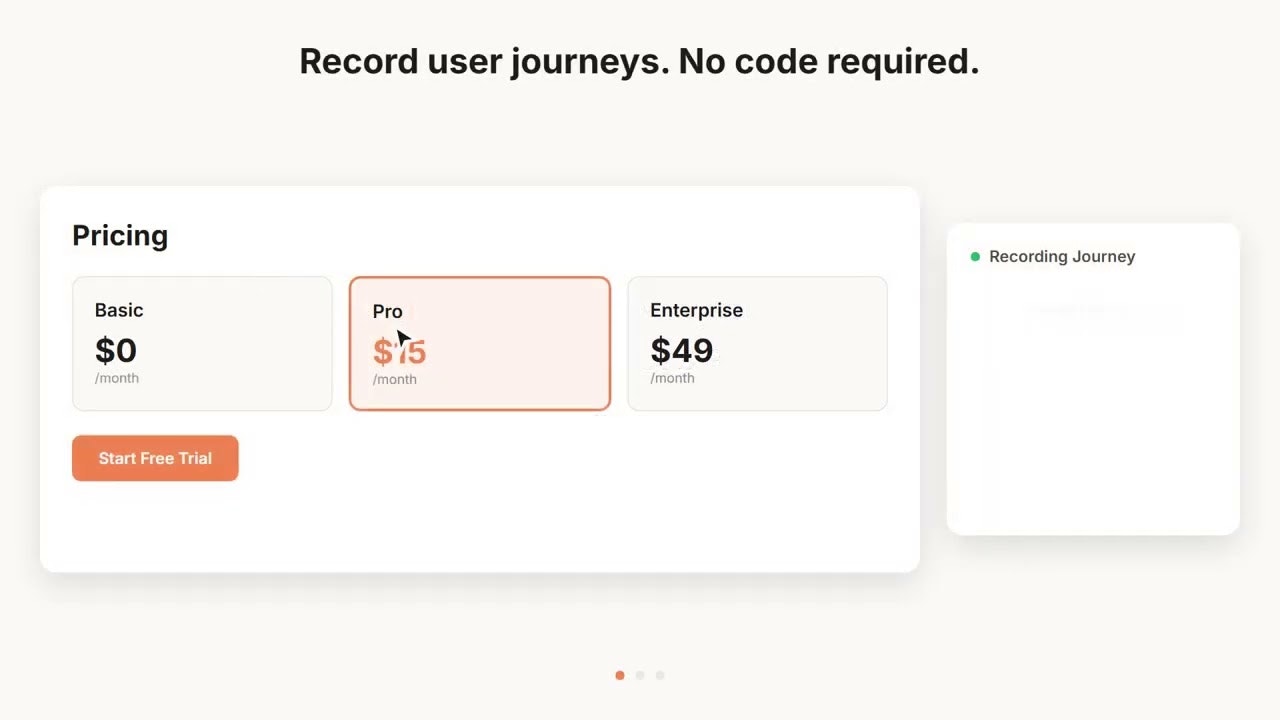
Task: Click the Recording Journey label
Action: pos(1062,257)
